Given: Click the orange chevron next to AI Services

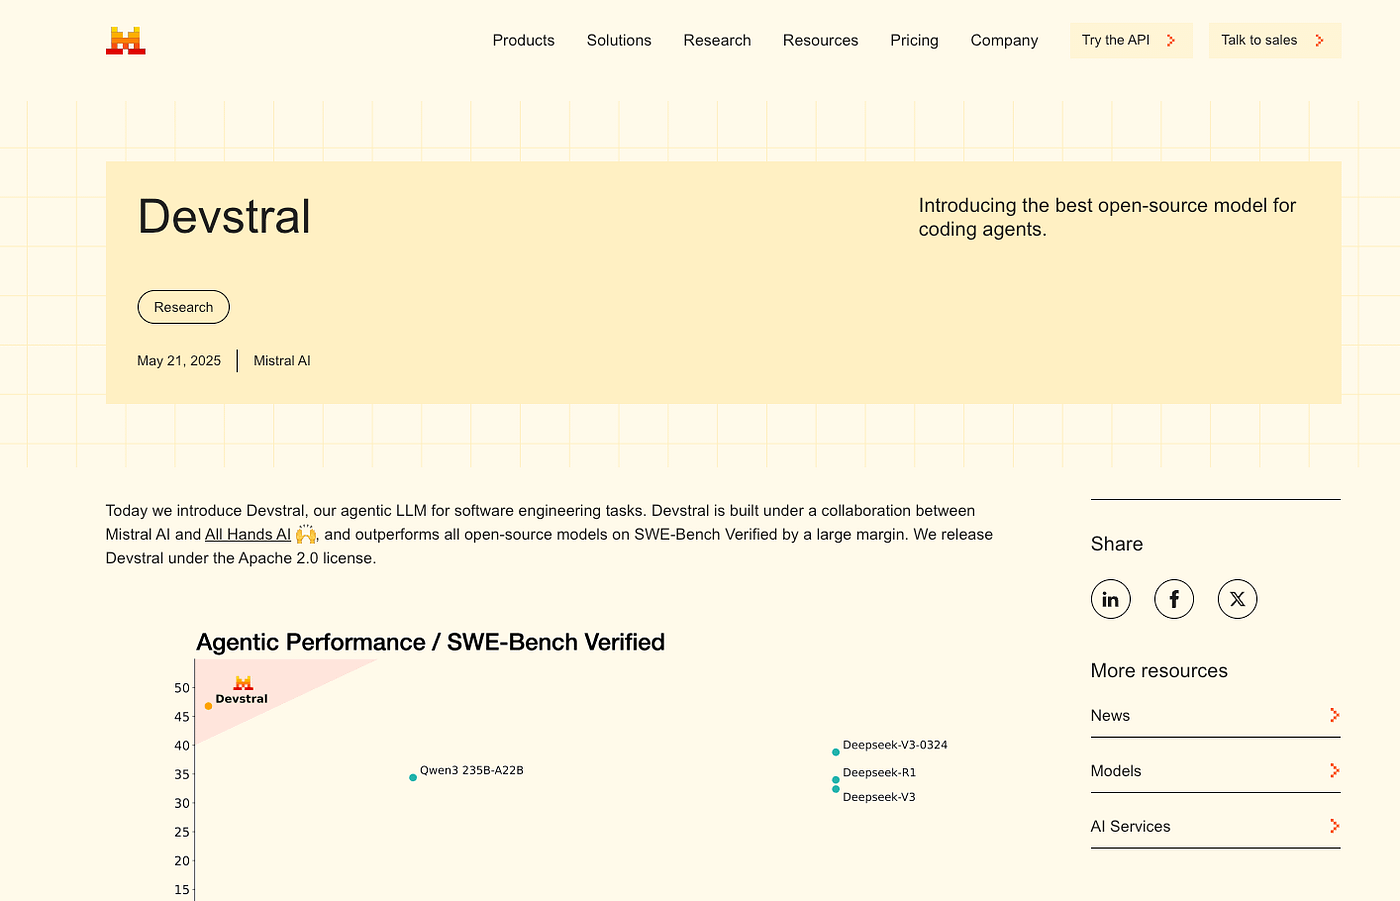Looking at the screenshot, I should (1334, 826).
